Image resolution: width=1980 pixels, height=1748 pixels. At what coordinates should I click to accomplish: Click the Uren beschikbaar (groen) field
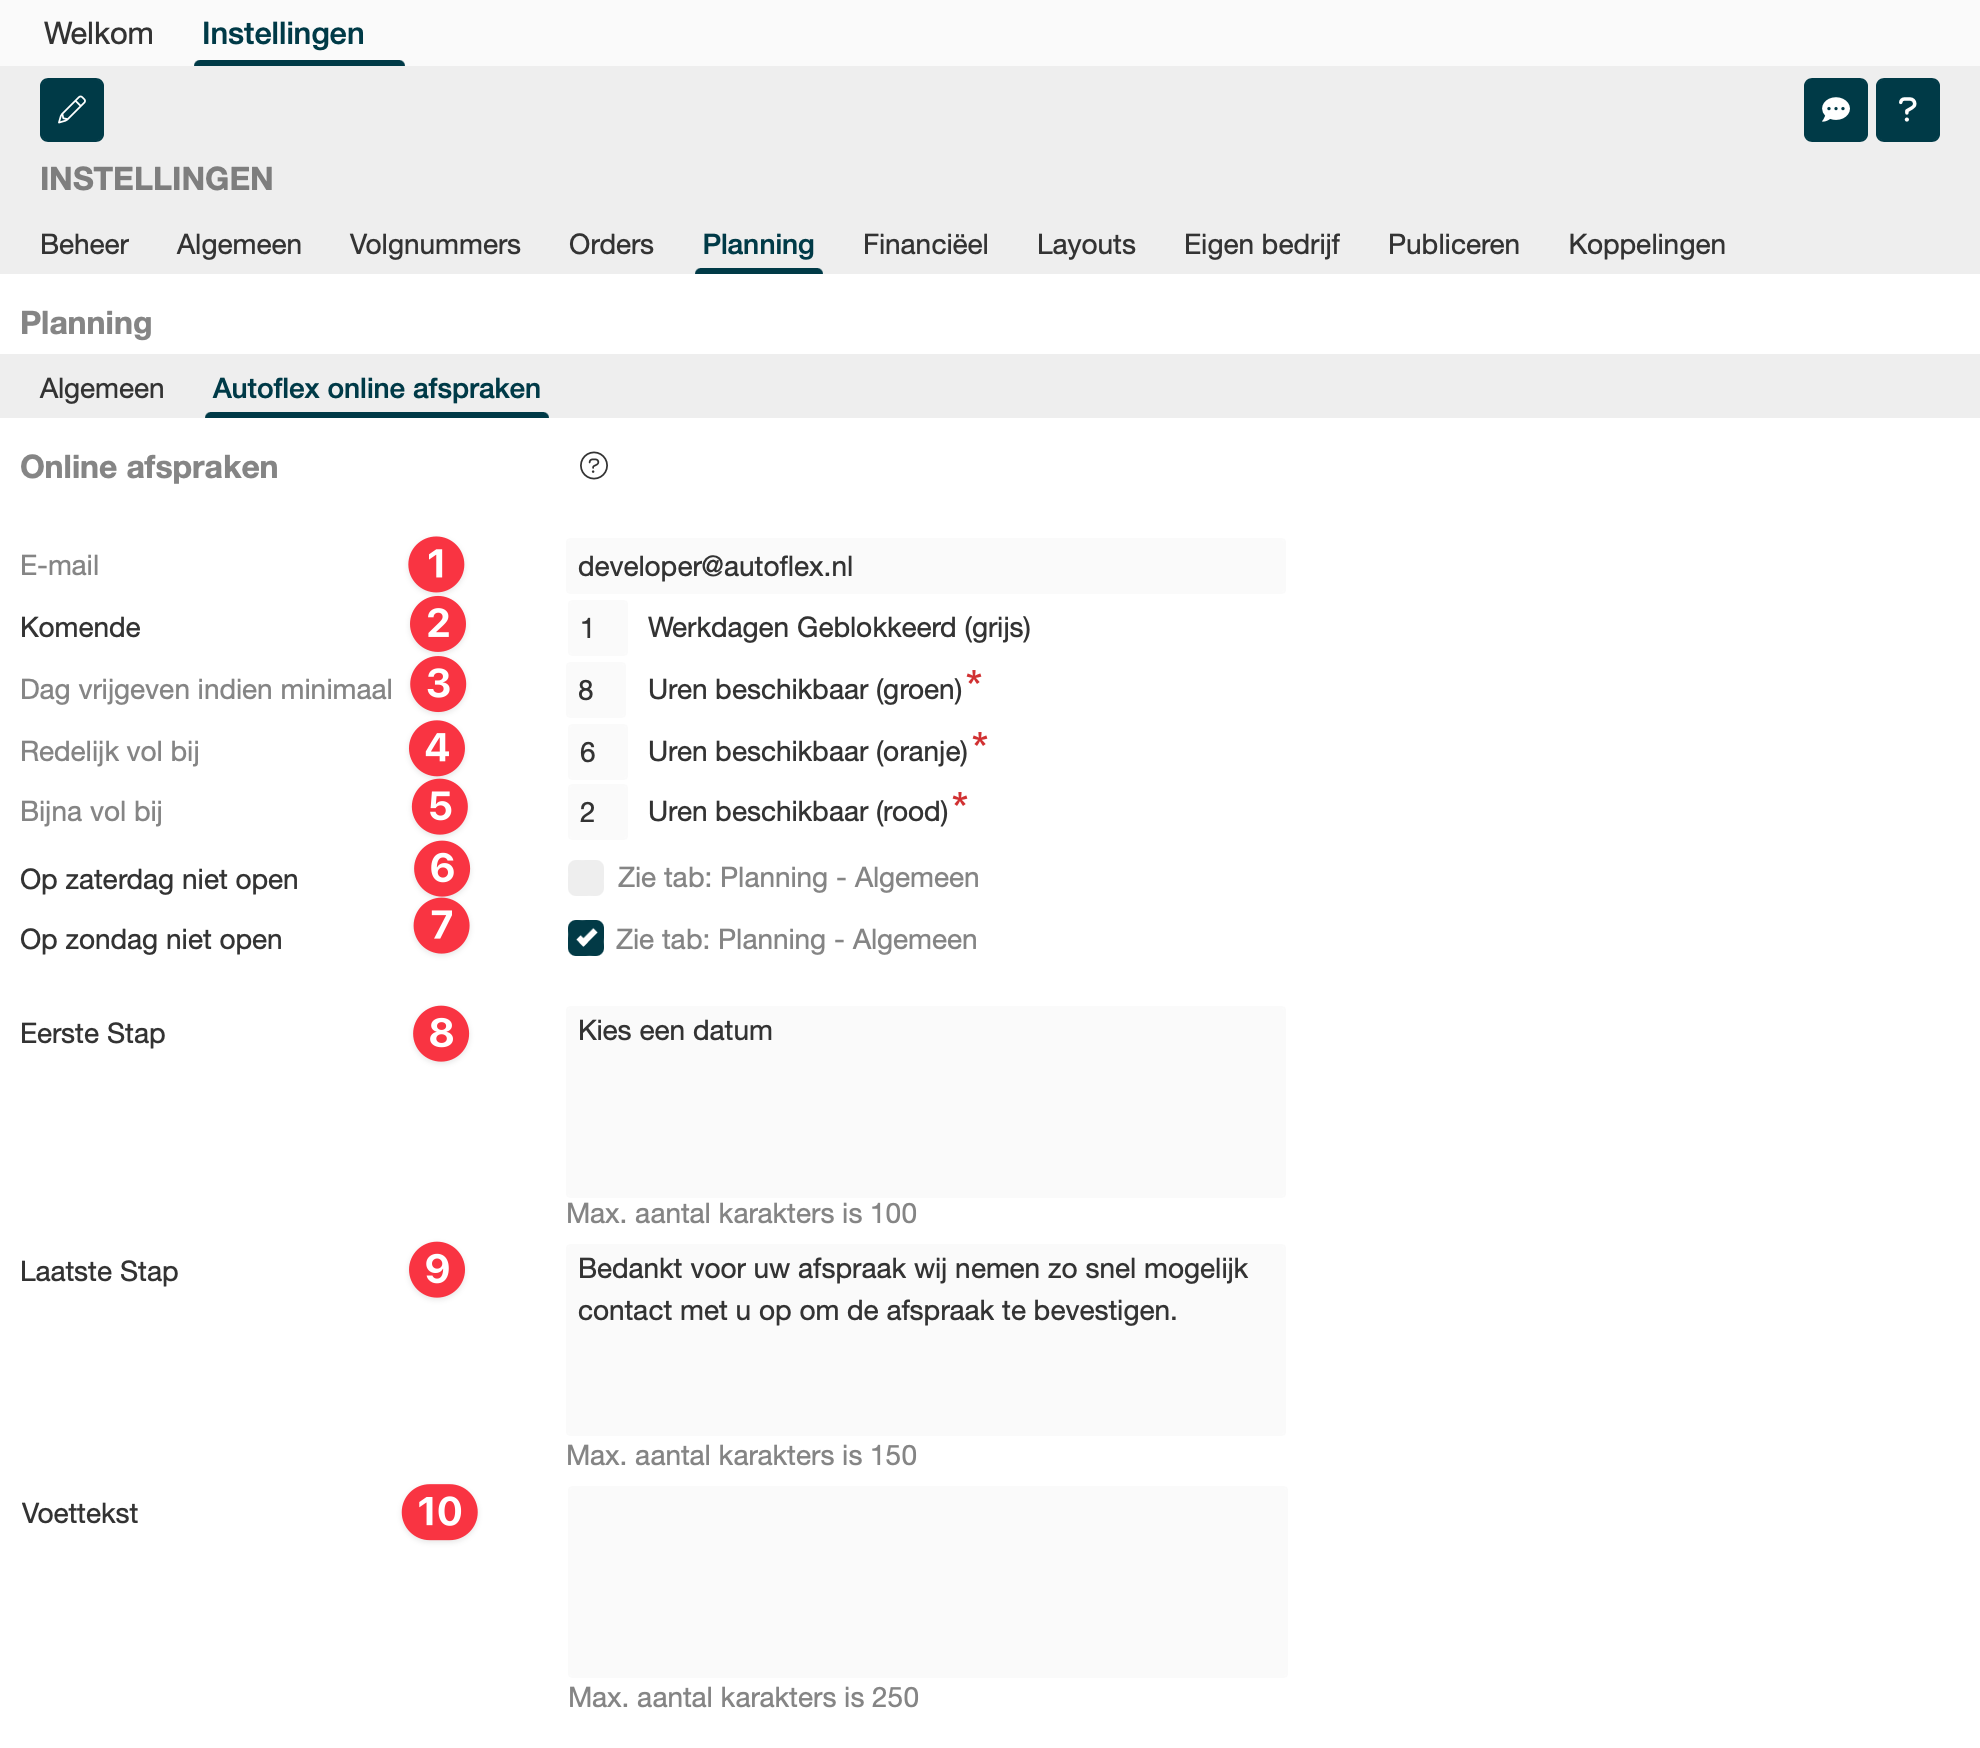[596, 690]
